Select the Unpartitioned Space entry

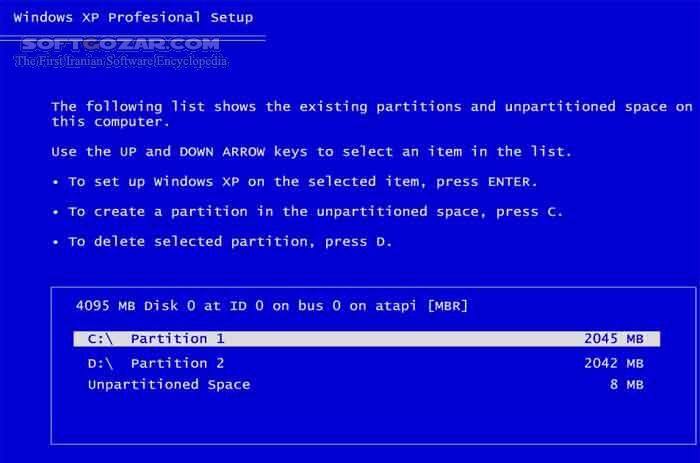[169, 384]
